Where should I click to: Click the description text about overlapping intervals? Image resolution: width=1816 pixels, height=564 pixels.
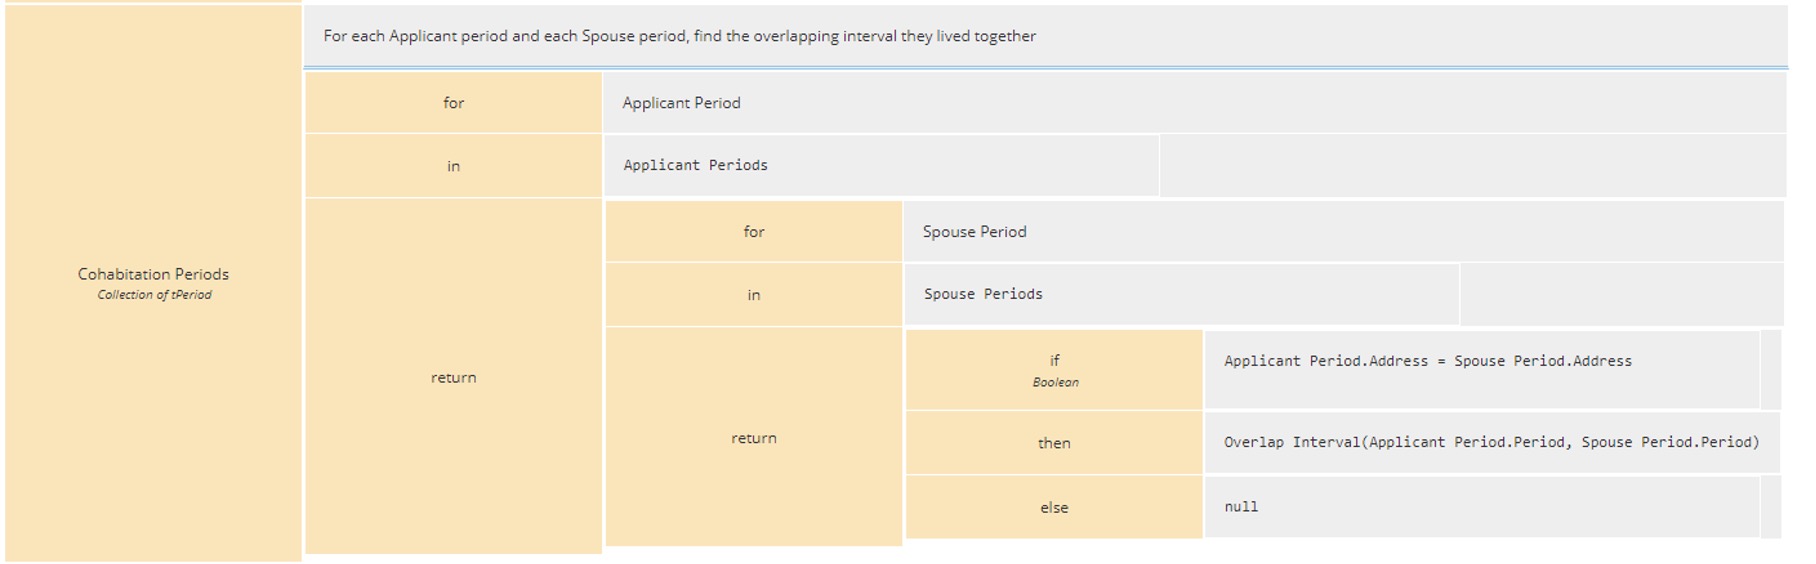pyautogui.click(x=679, y=36)
